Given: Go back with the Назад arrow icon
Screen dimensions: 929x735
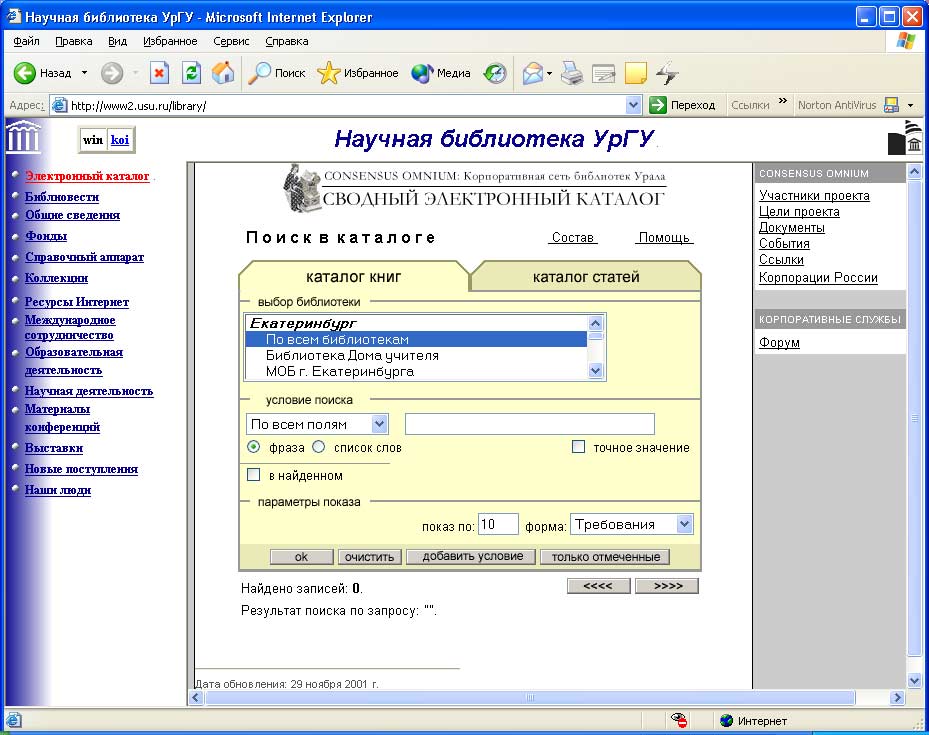Looking at the screenshot, I should 25,73.
